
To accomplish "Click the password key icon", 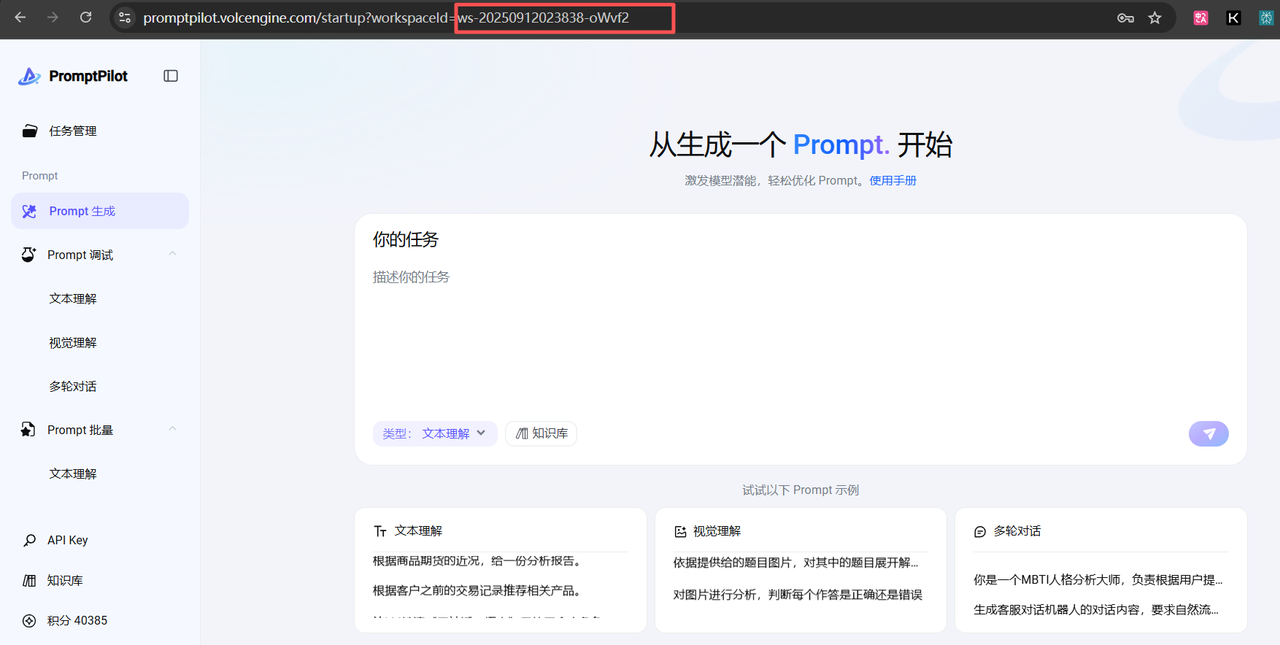I will pos(1125,17).
